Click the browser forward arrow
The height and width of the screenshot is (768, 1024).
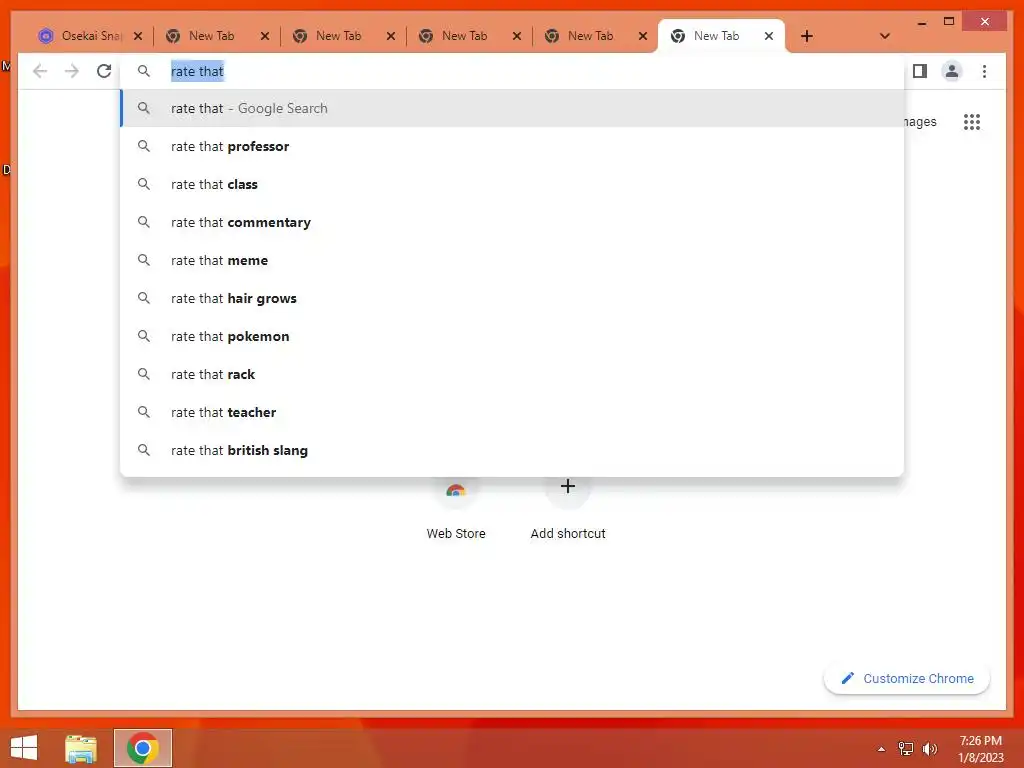click(x=72, y=71)
